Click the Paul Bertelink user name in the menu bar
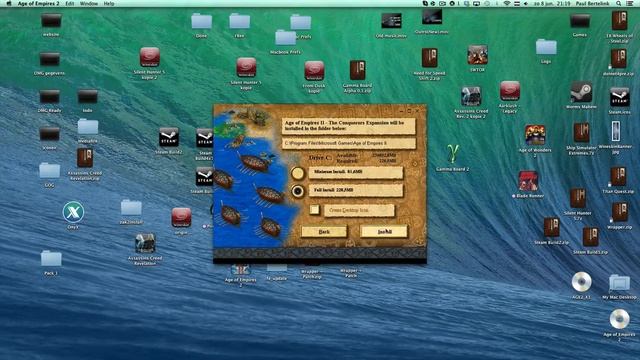The image size is (640, 360). click(x=592, y=3)
